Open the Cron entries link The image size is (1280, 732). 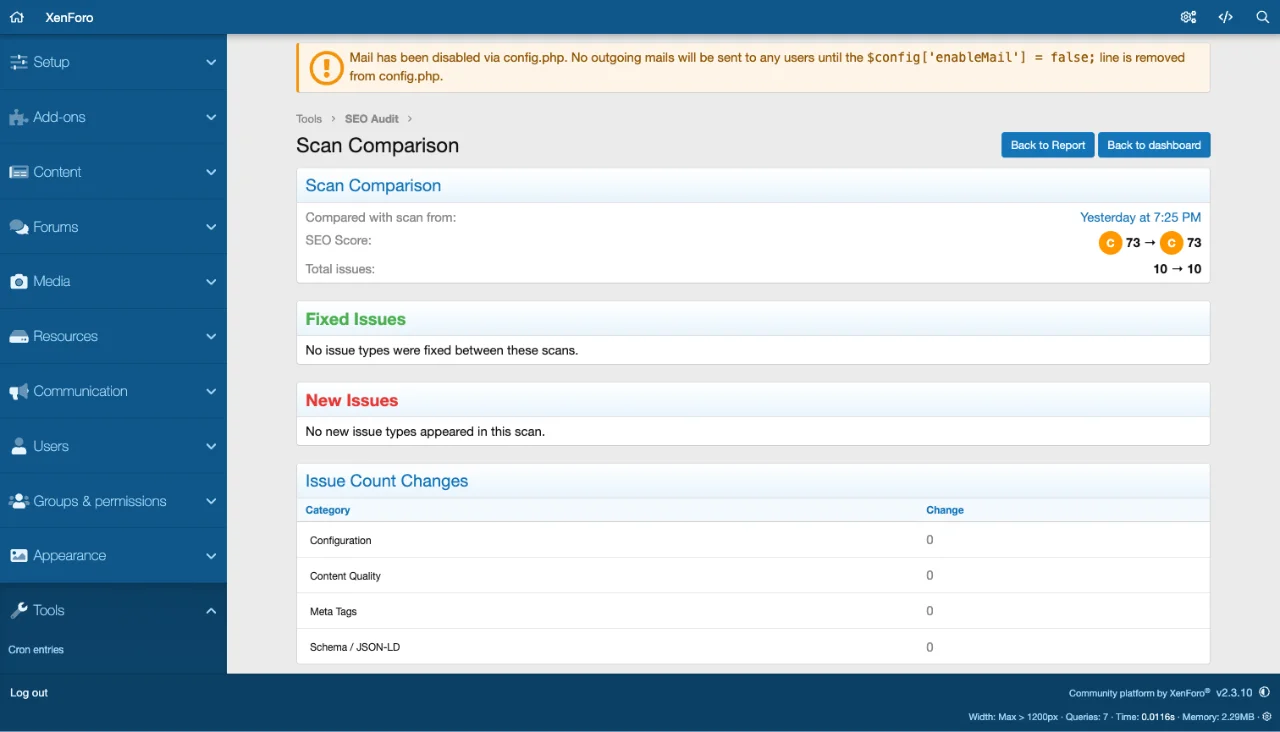36,650
